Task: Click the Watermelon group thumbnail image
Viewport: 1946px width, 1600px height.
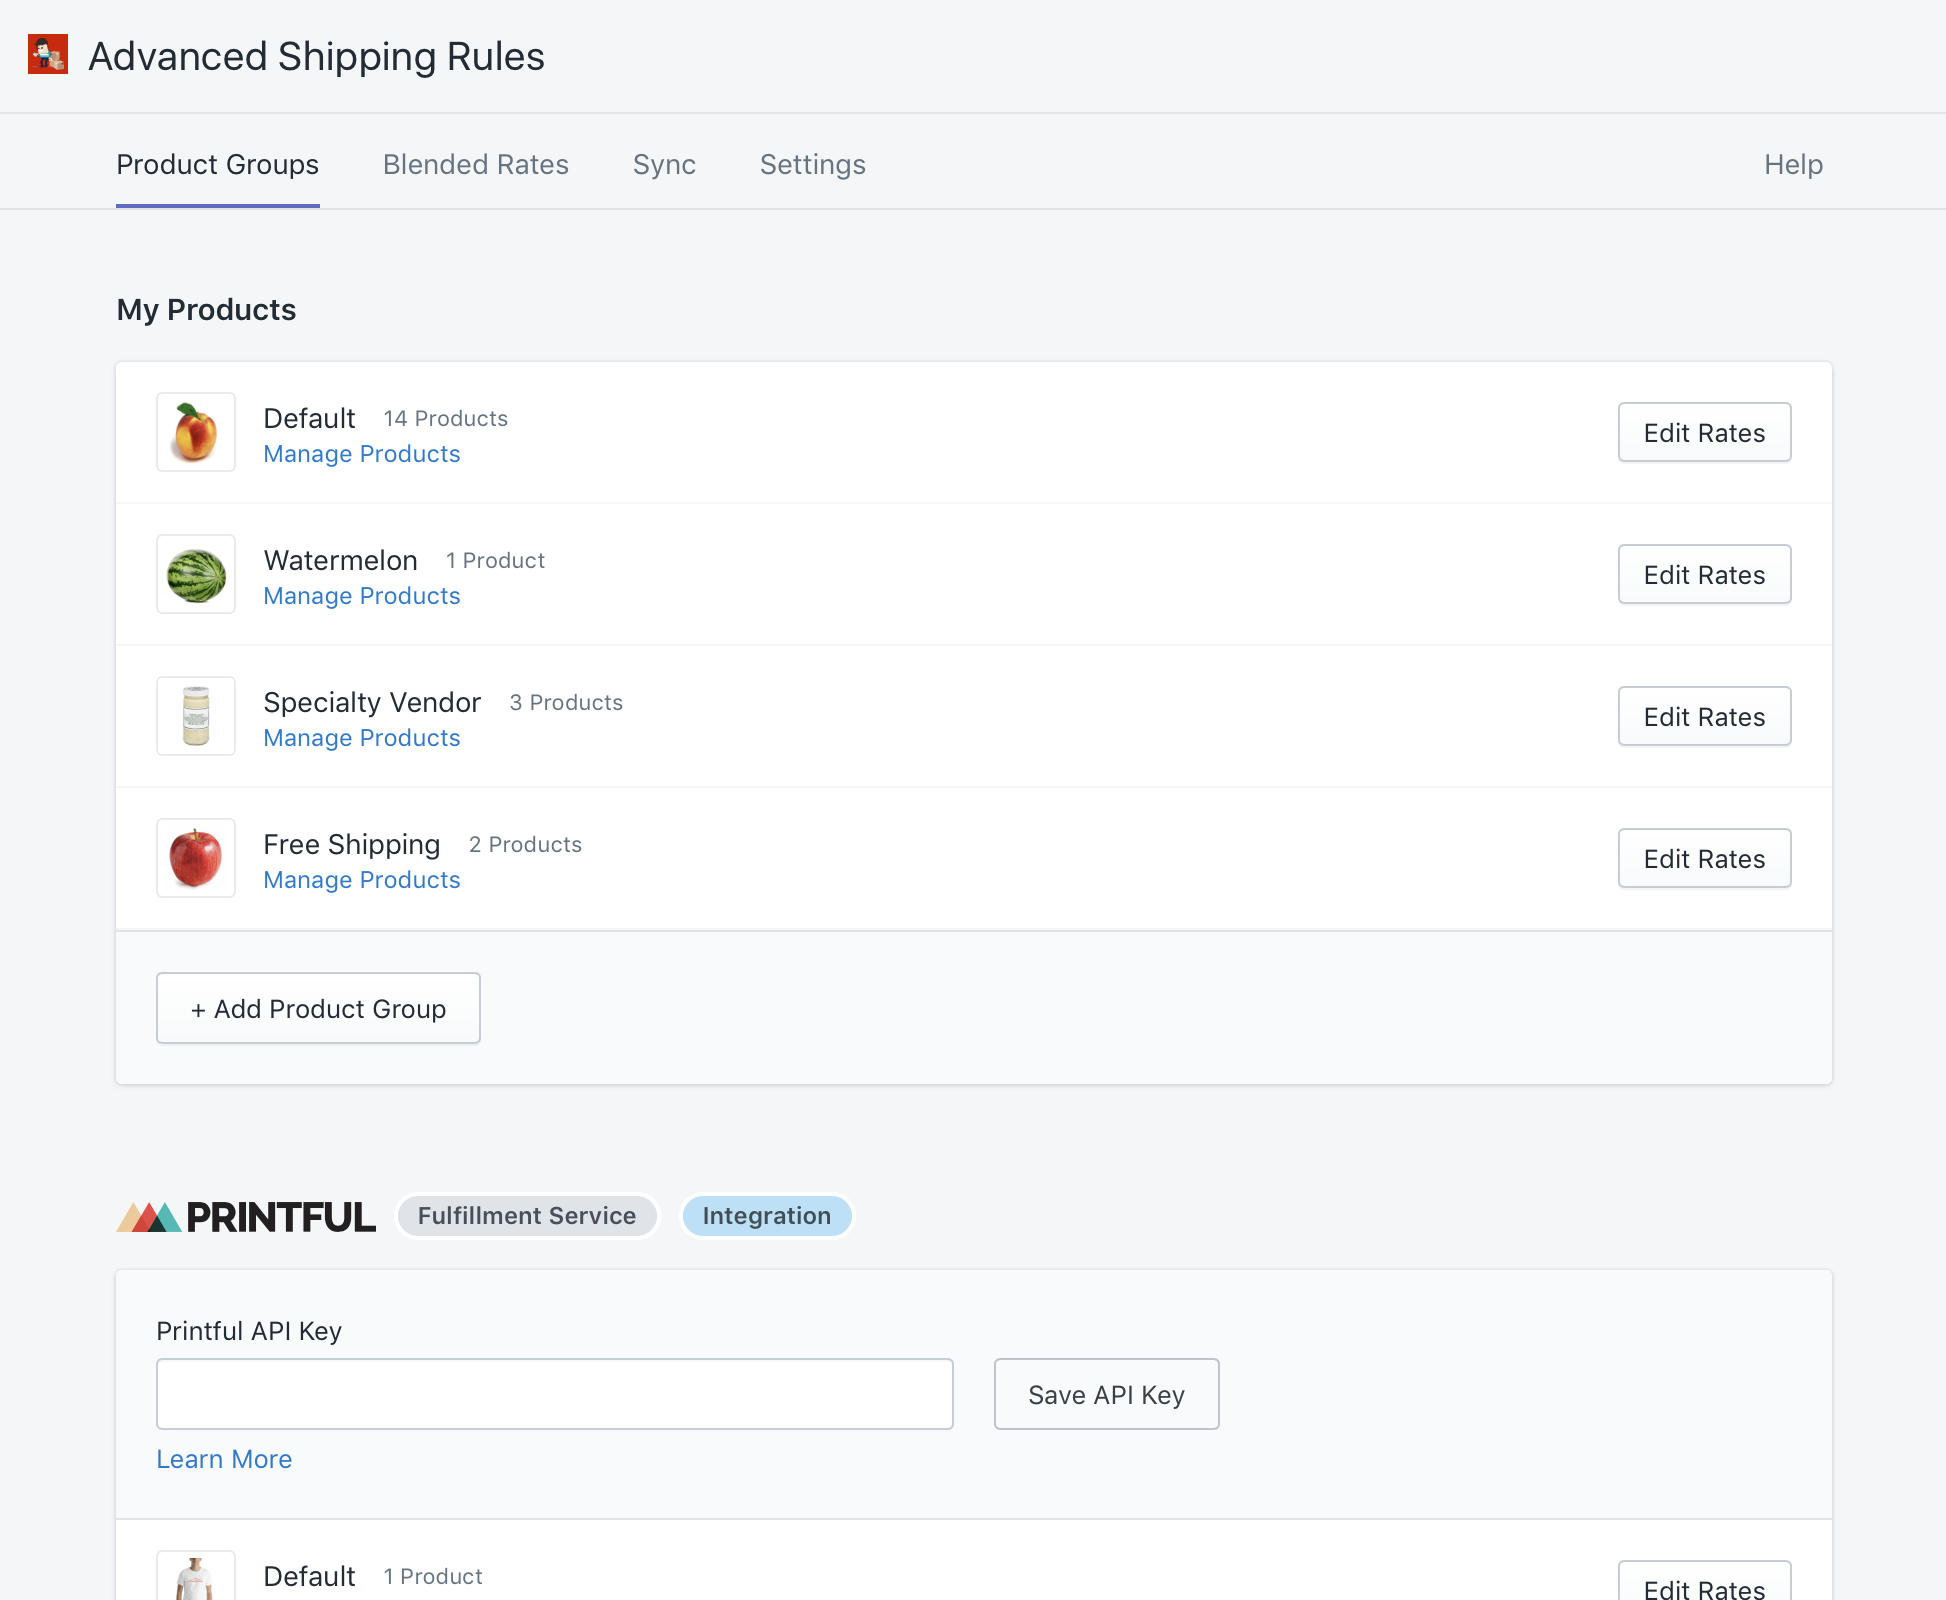Action: click(196, 574)
